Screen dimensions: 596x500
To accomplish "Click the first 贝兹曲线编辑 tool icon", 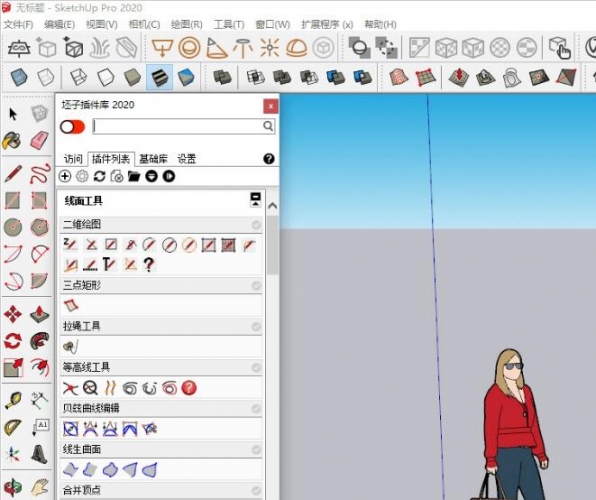I will pyautogui.click(x=71, y=429).
